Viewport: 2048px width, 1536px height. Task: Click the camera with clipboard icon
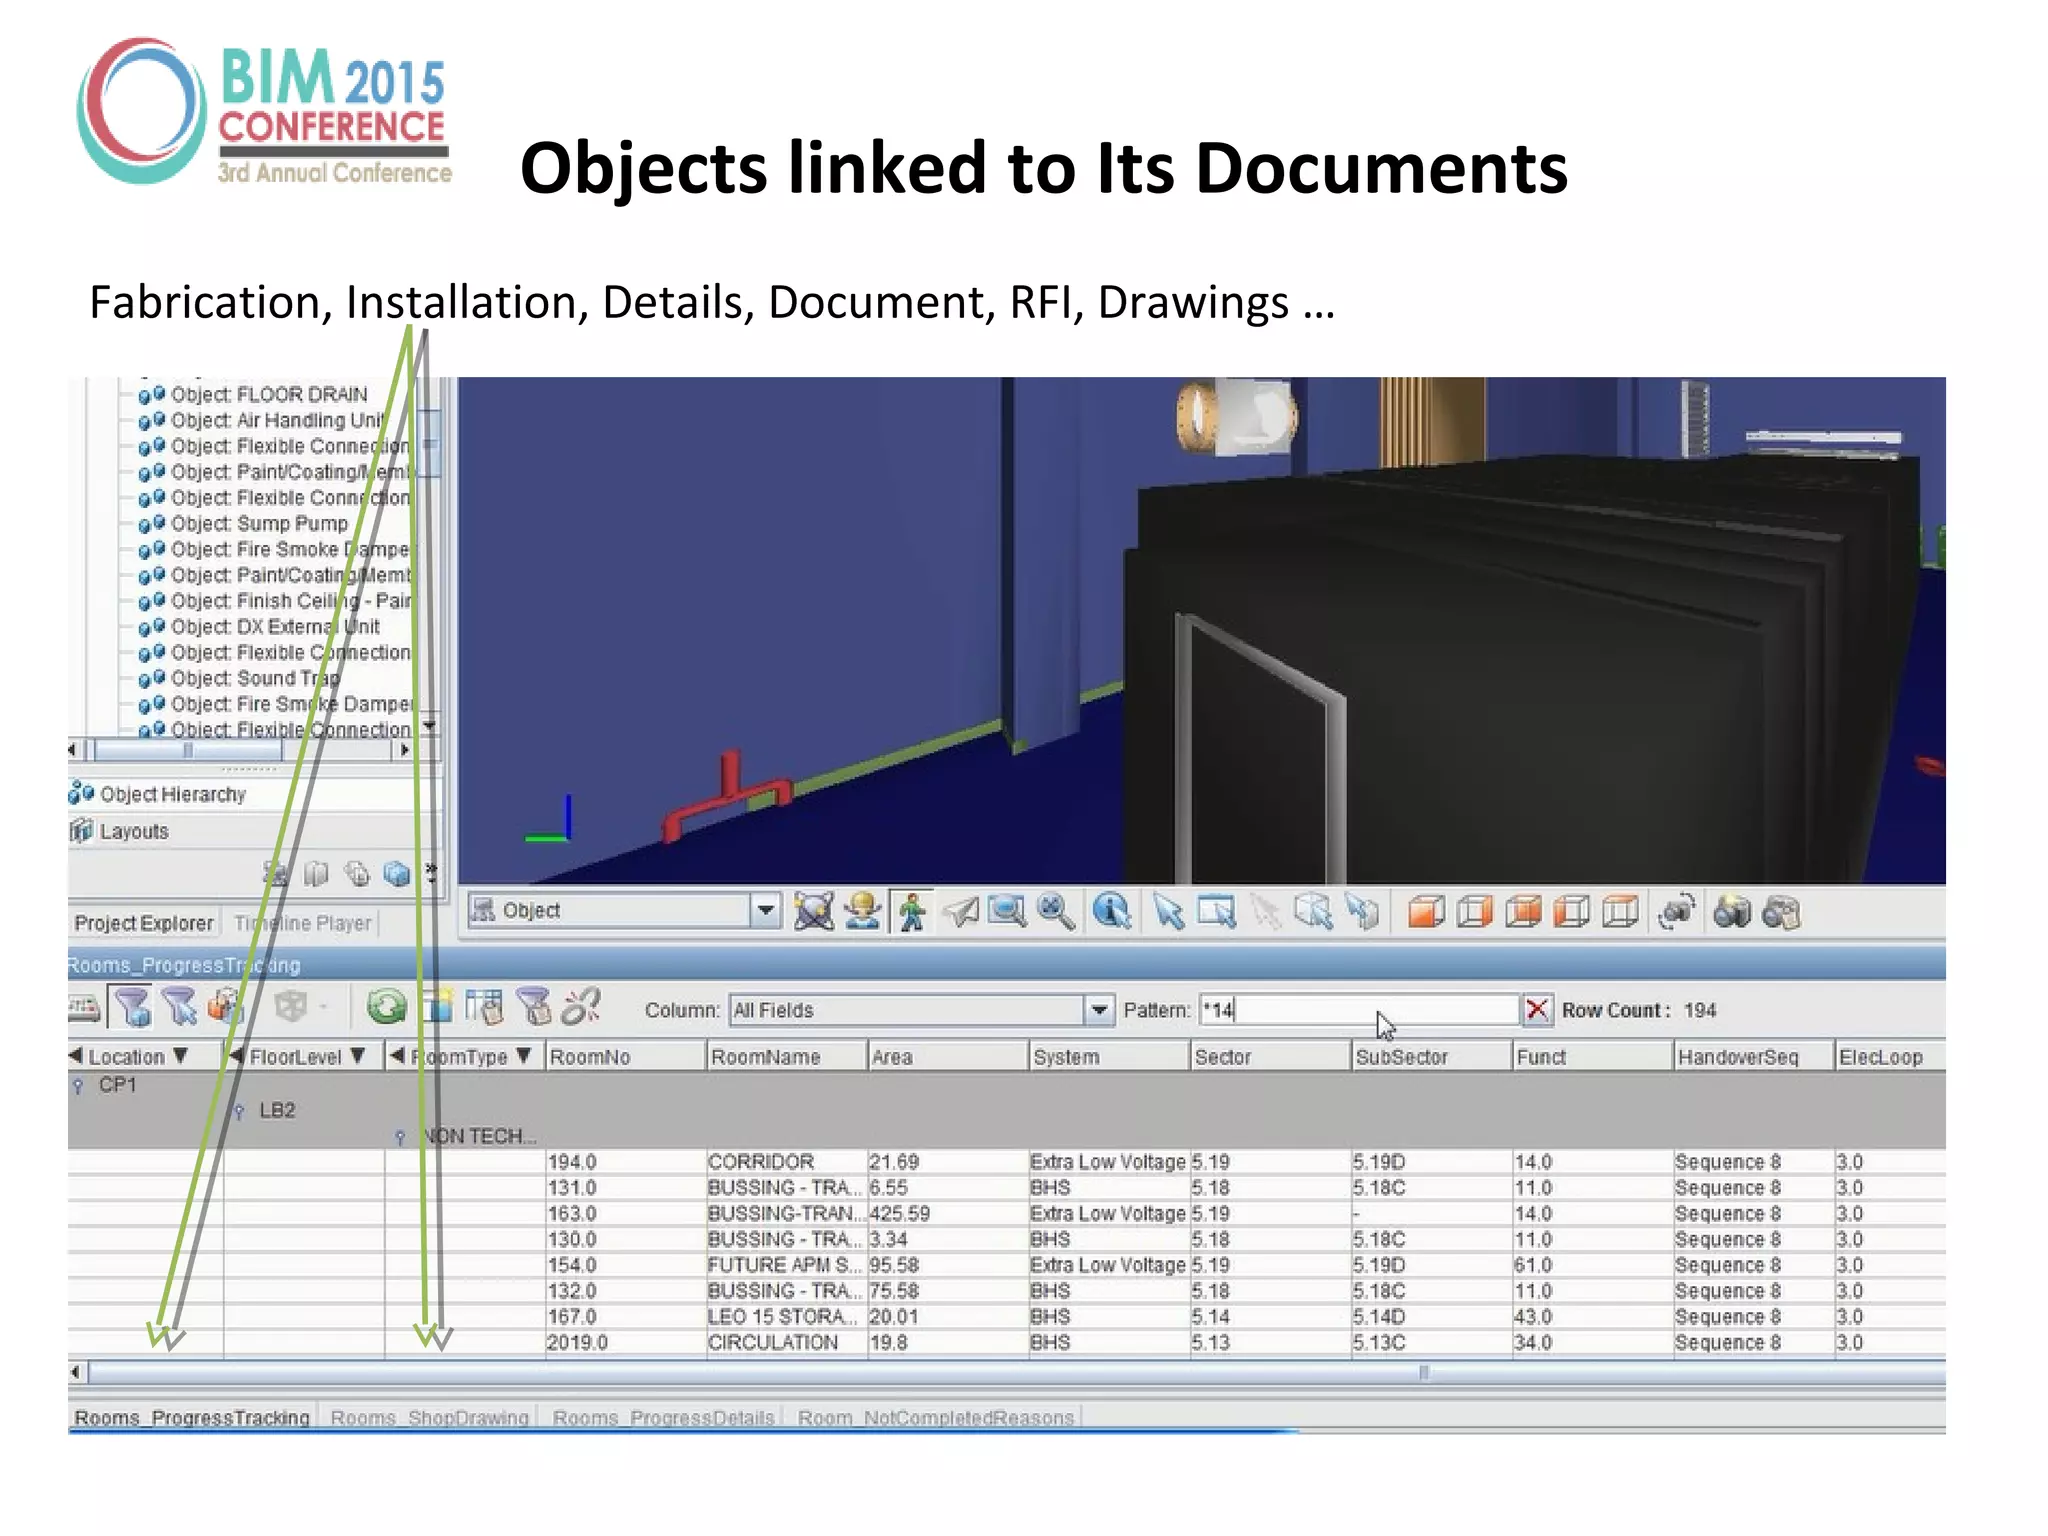1781,912
